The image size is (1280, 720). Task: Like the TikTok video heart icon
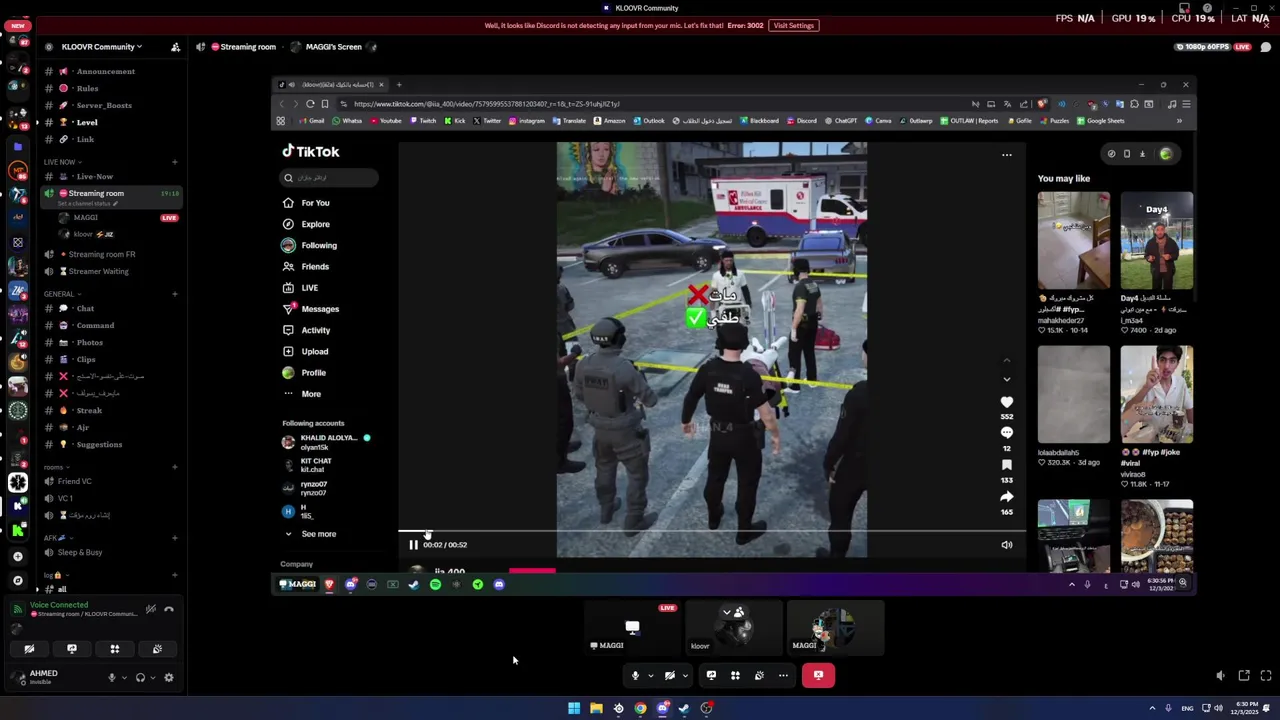[x=1007, y=402]
